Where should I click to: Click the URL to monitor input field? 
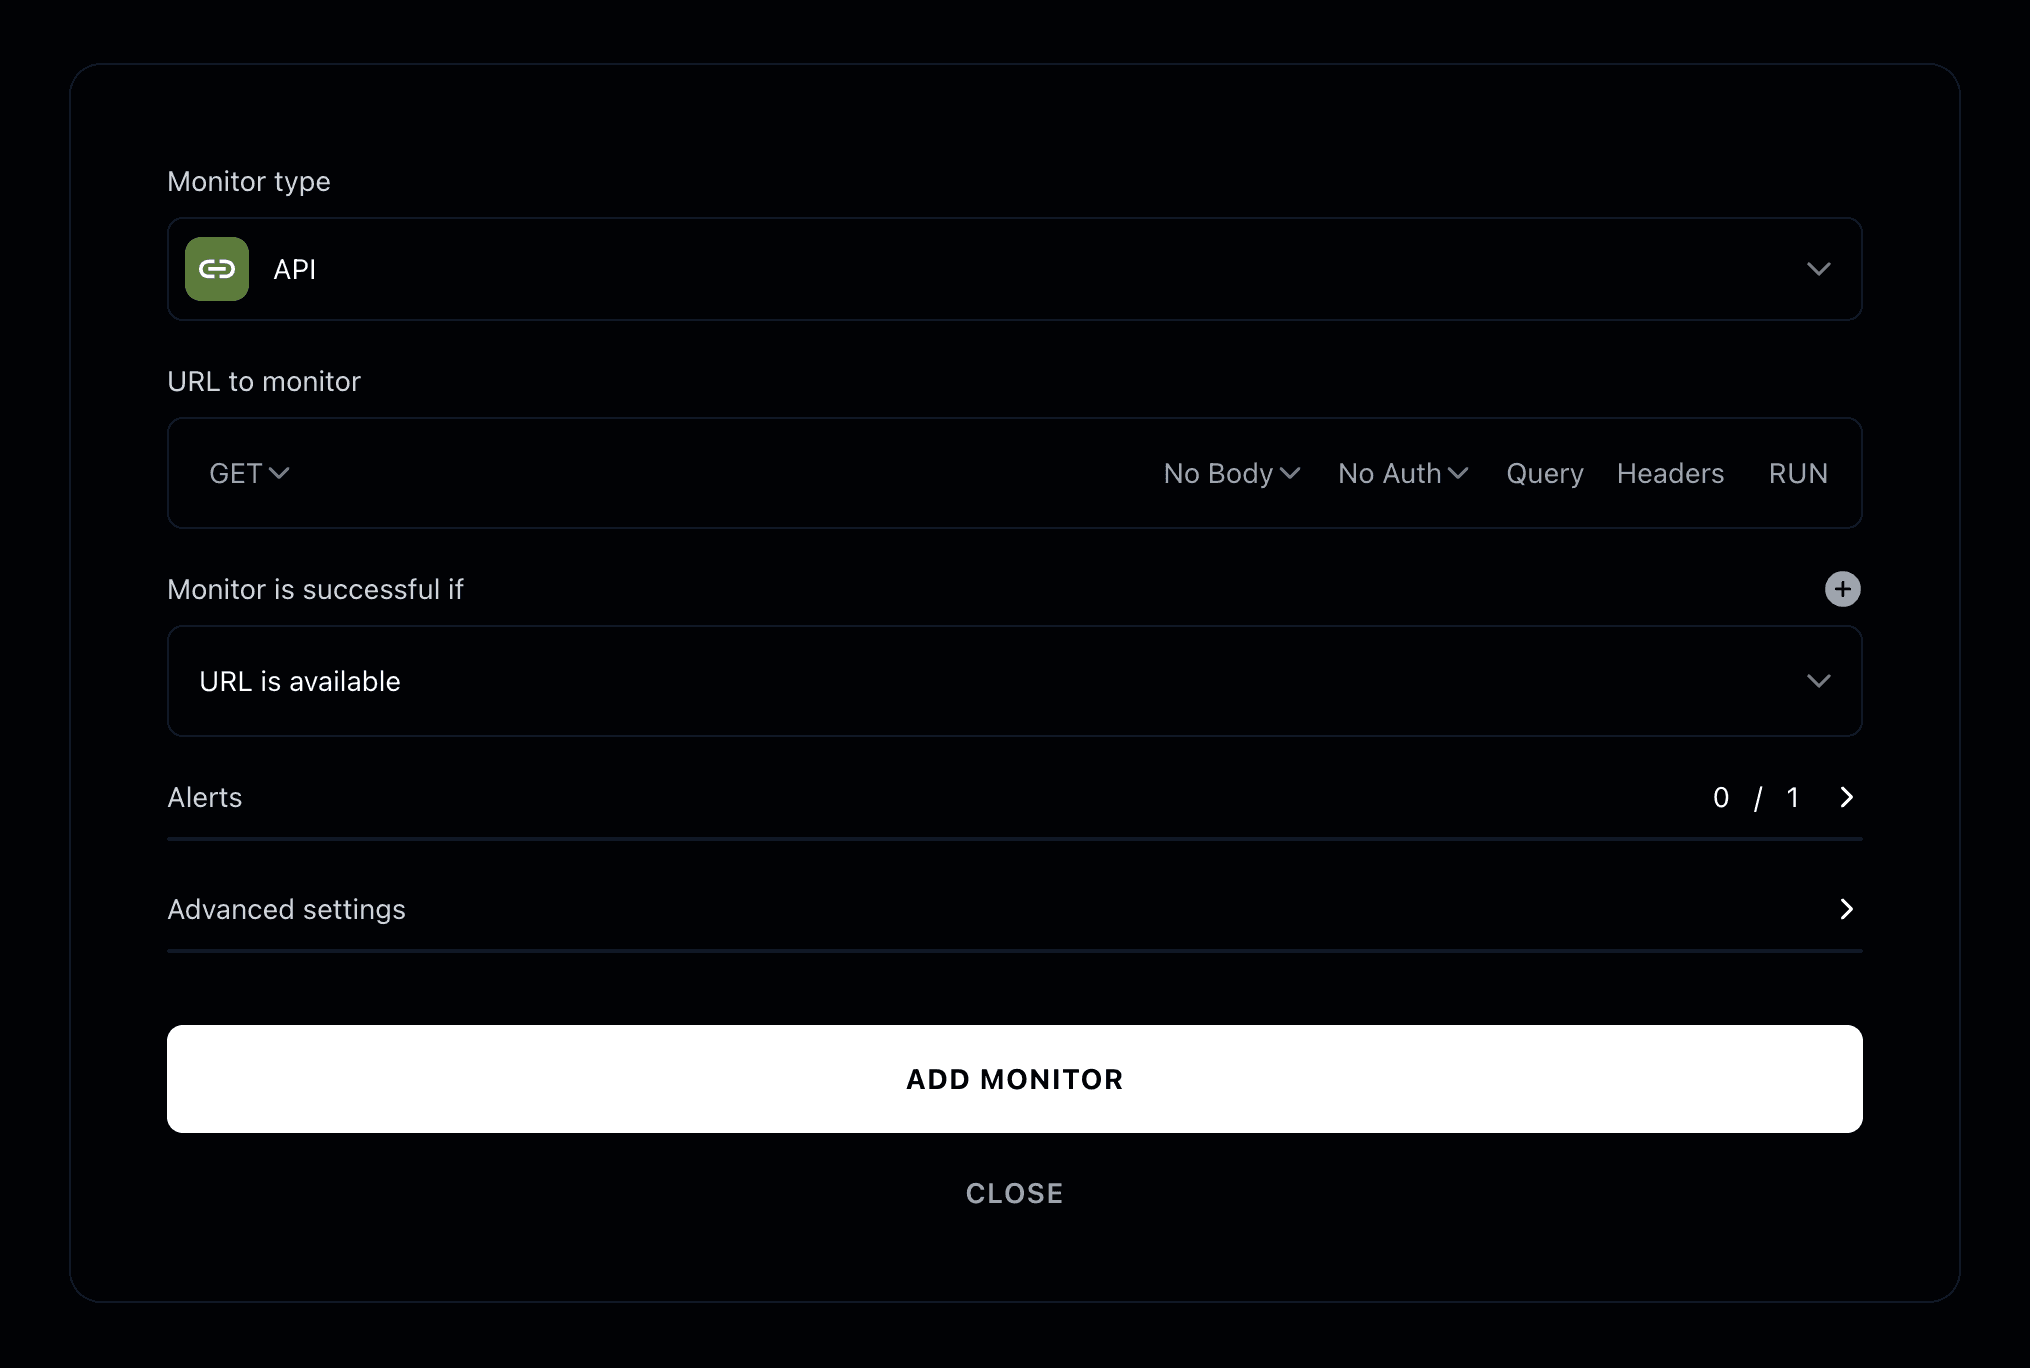700,473
